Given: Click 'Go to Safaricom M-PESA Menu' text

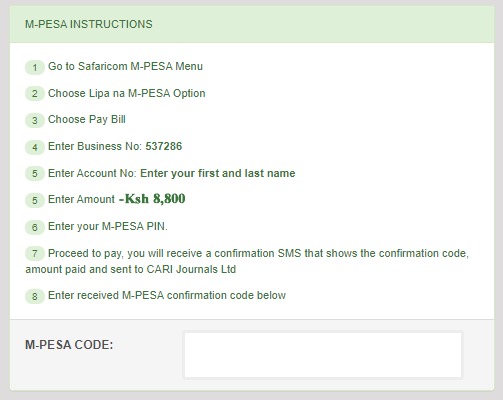Looking at the screenshot, I should 125,66.
